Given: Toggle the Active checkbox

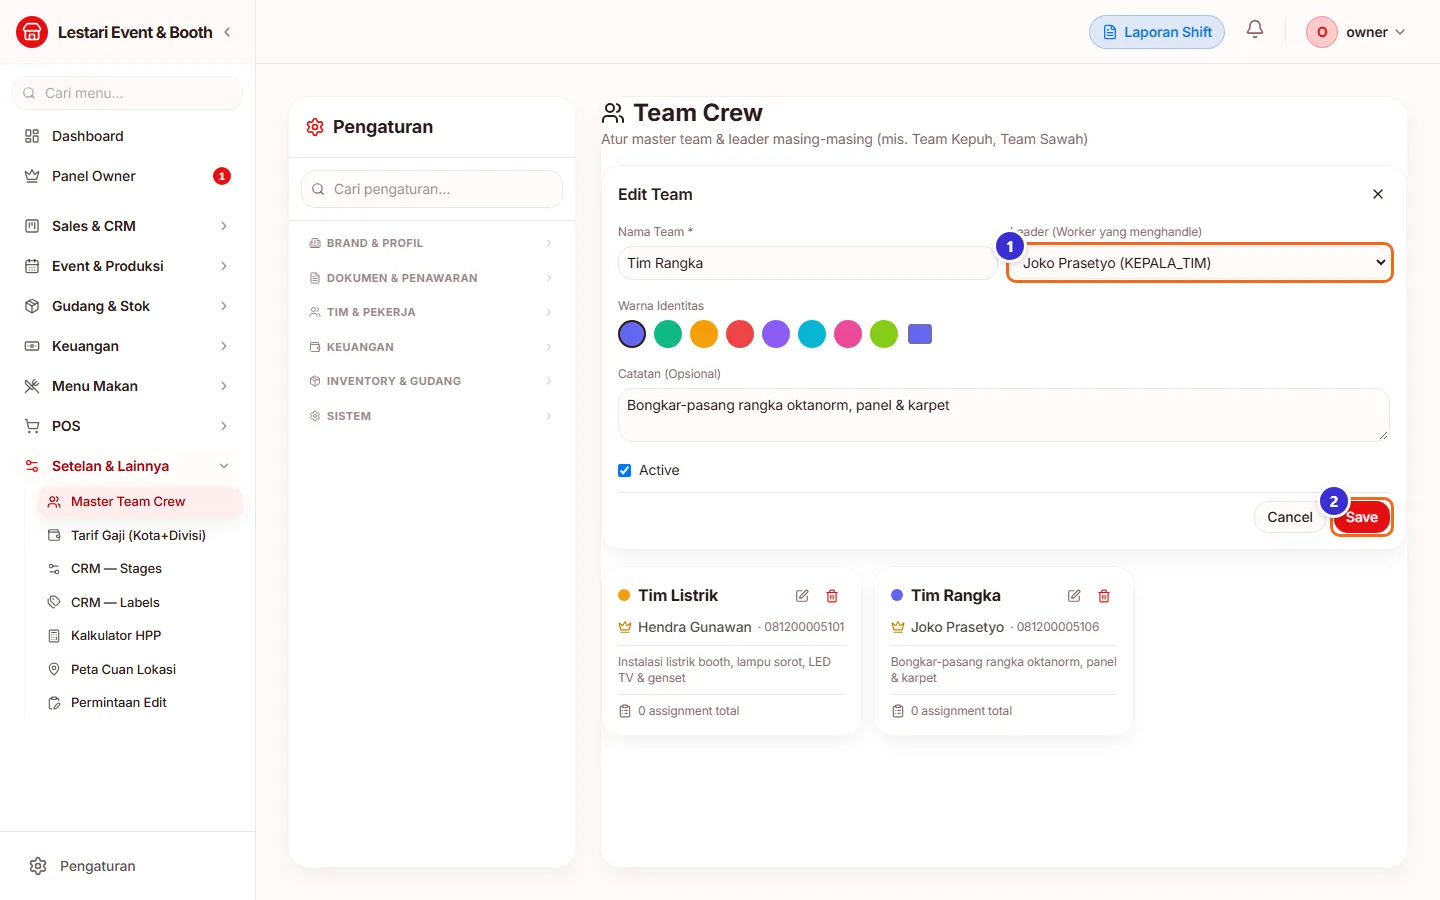Looking at the screenshot, I should [x=625, y=470].
